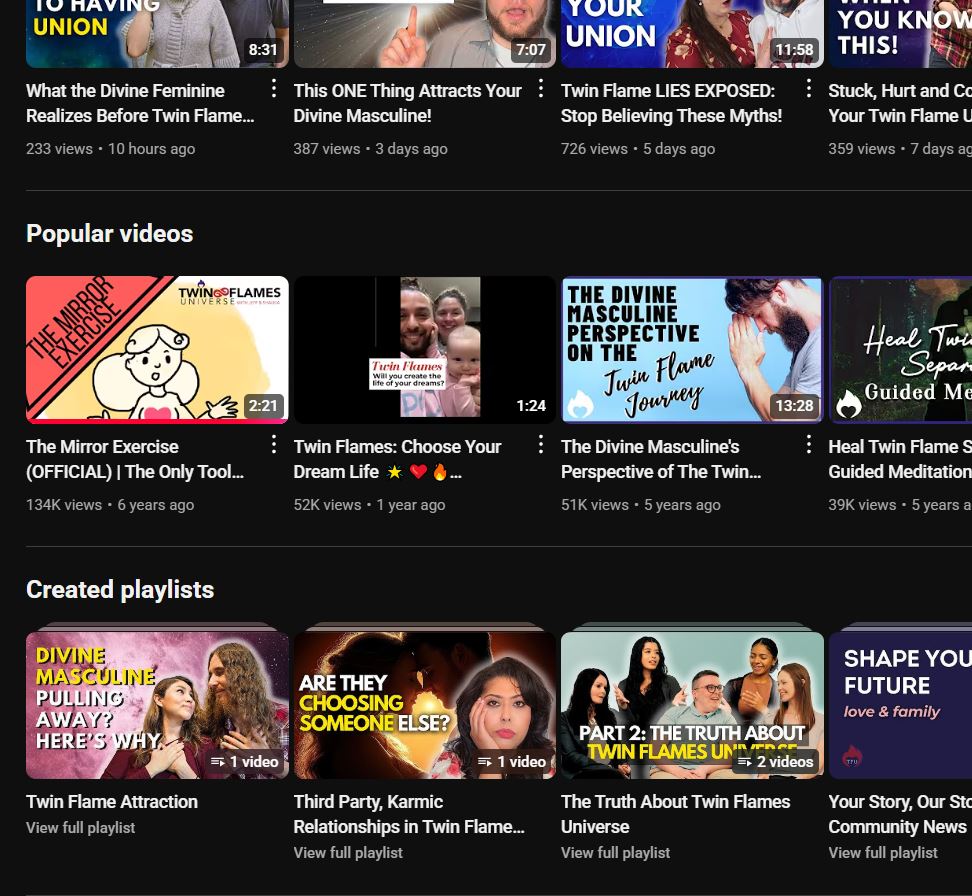Open Divine Masculine Perspective video thumbnail
Image resolution: width=972 pixels, height=896 pixels.
pyautogui.click(x=692, y=350)
